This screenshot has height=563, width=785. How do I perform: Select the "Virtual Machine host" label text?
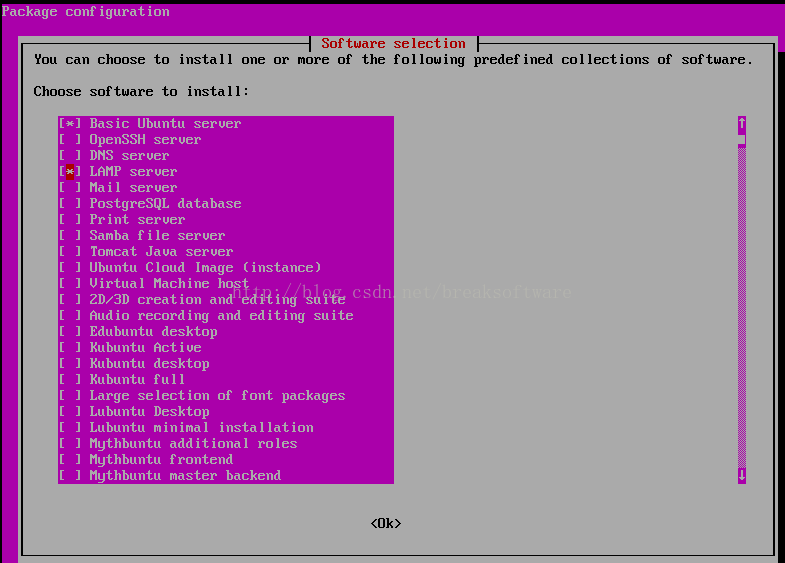[169, 284]
